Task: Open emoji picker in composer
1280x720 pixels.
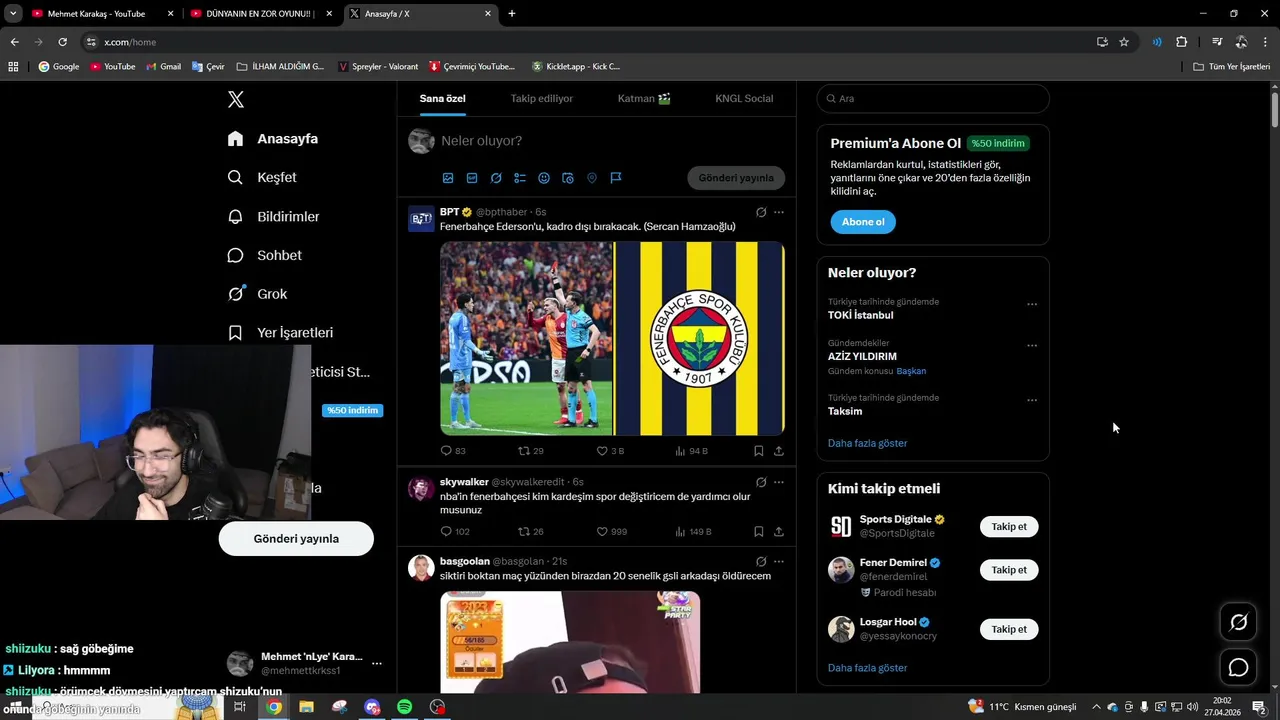Action: click(x=544, y=178)
